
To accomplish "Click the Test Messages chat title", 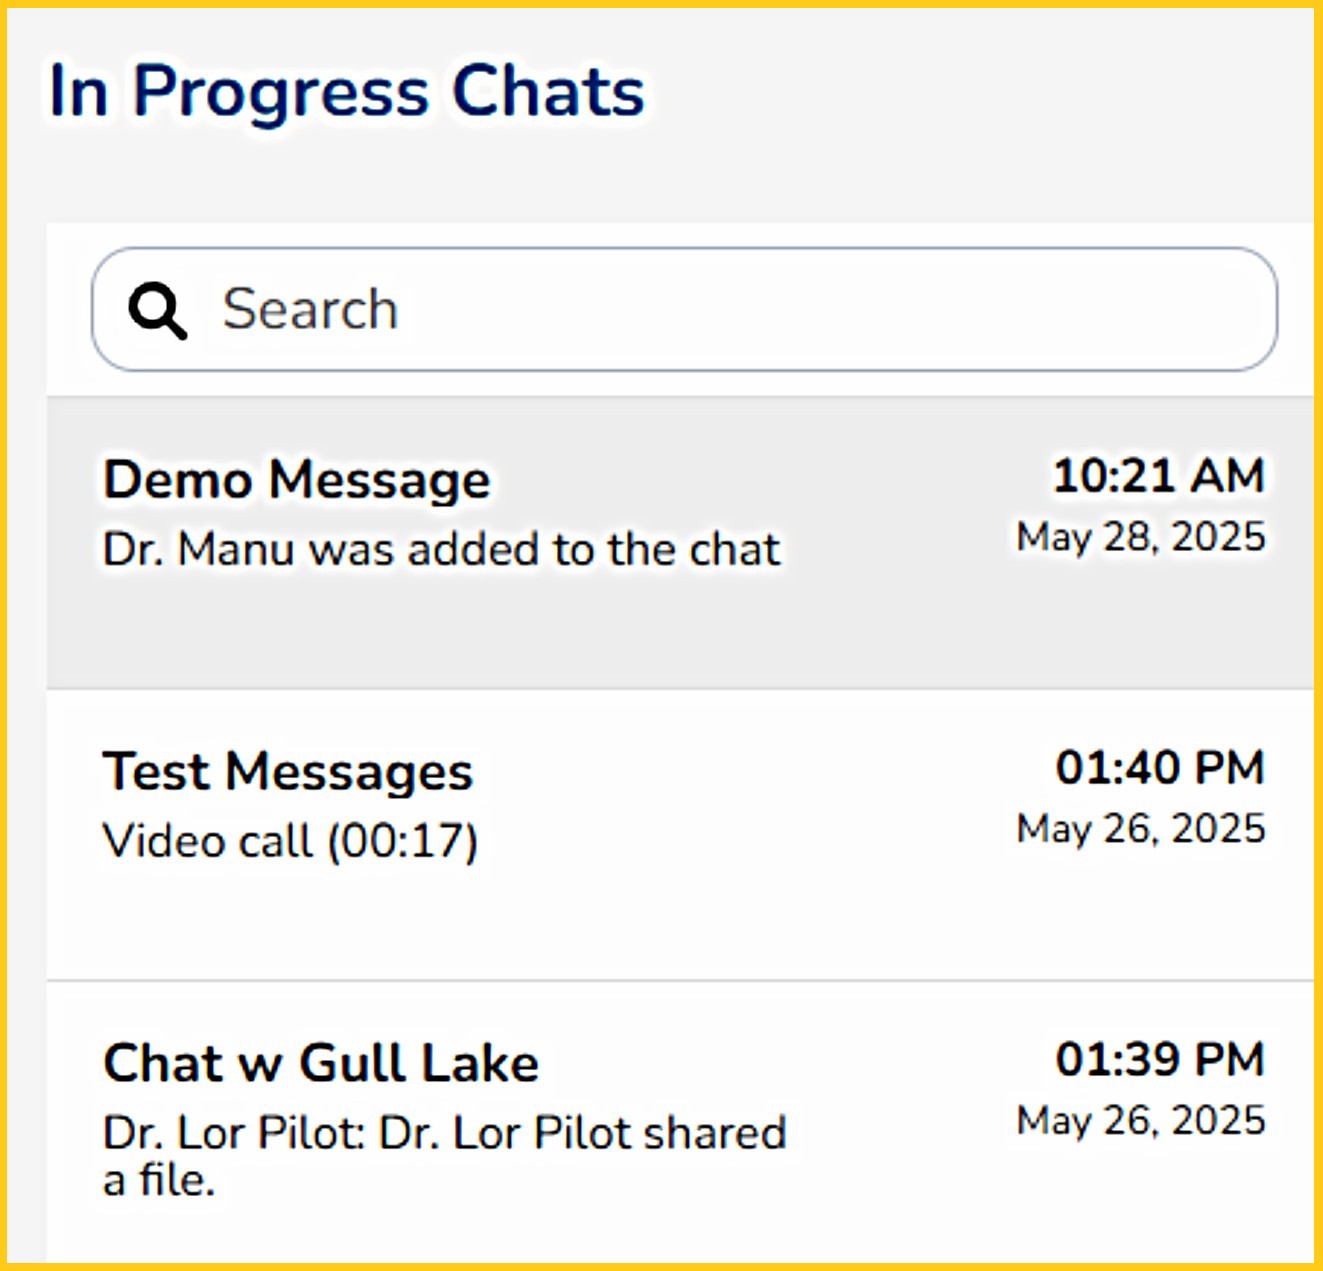I will click(288, 771).
